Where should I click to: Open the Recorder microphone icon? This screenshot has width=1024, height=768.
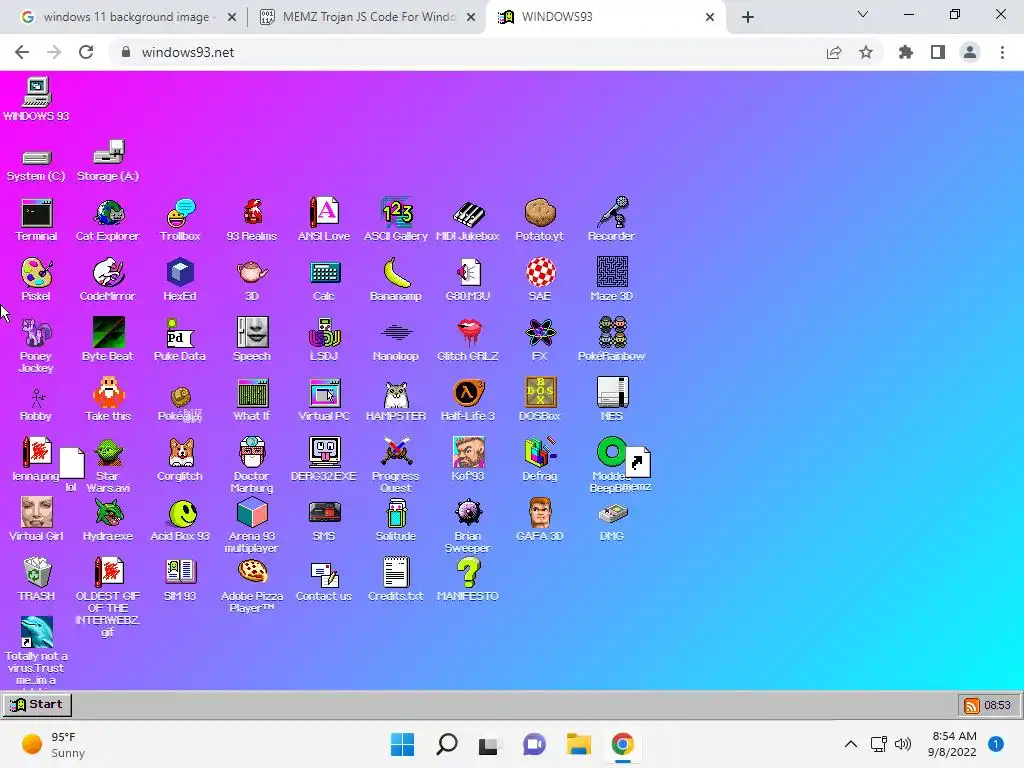click(611, 220)
